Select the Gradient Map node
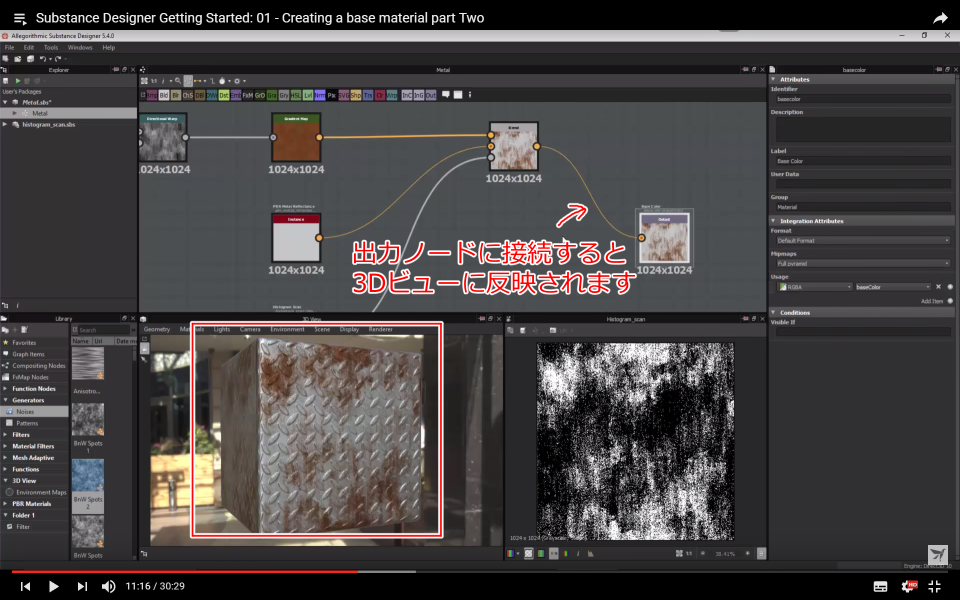 point(296,137)
